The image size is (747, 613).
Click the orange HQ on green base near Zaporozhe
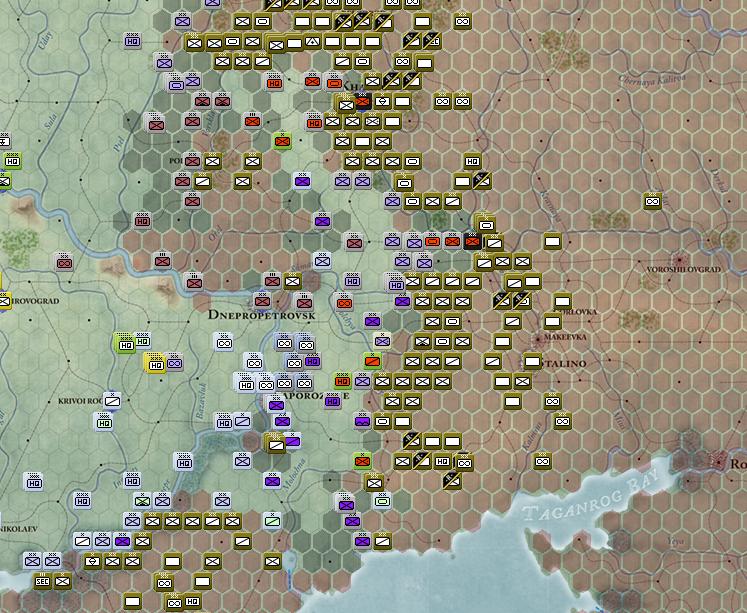pos(342,381)
